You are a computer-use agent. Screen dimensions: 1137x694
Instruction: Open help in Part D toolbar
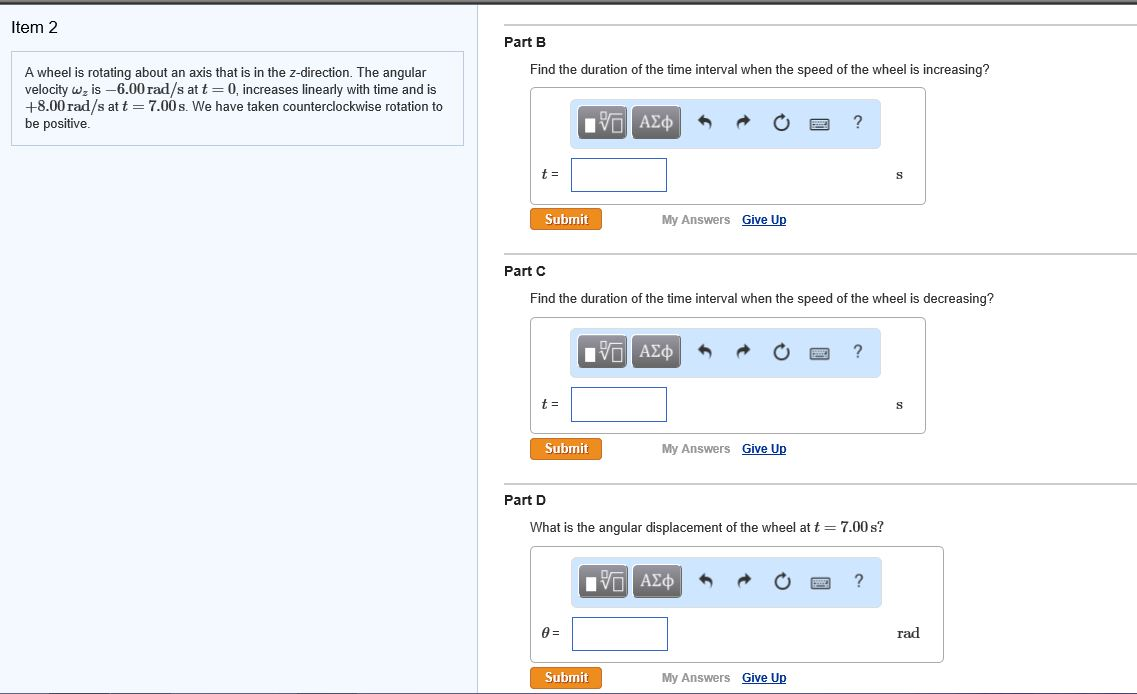click(859, 580)
